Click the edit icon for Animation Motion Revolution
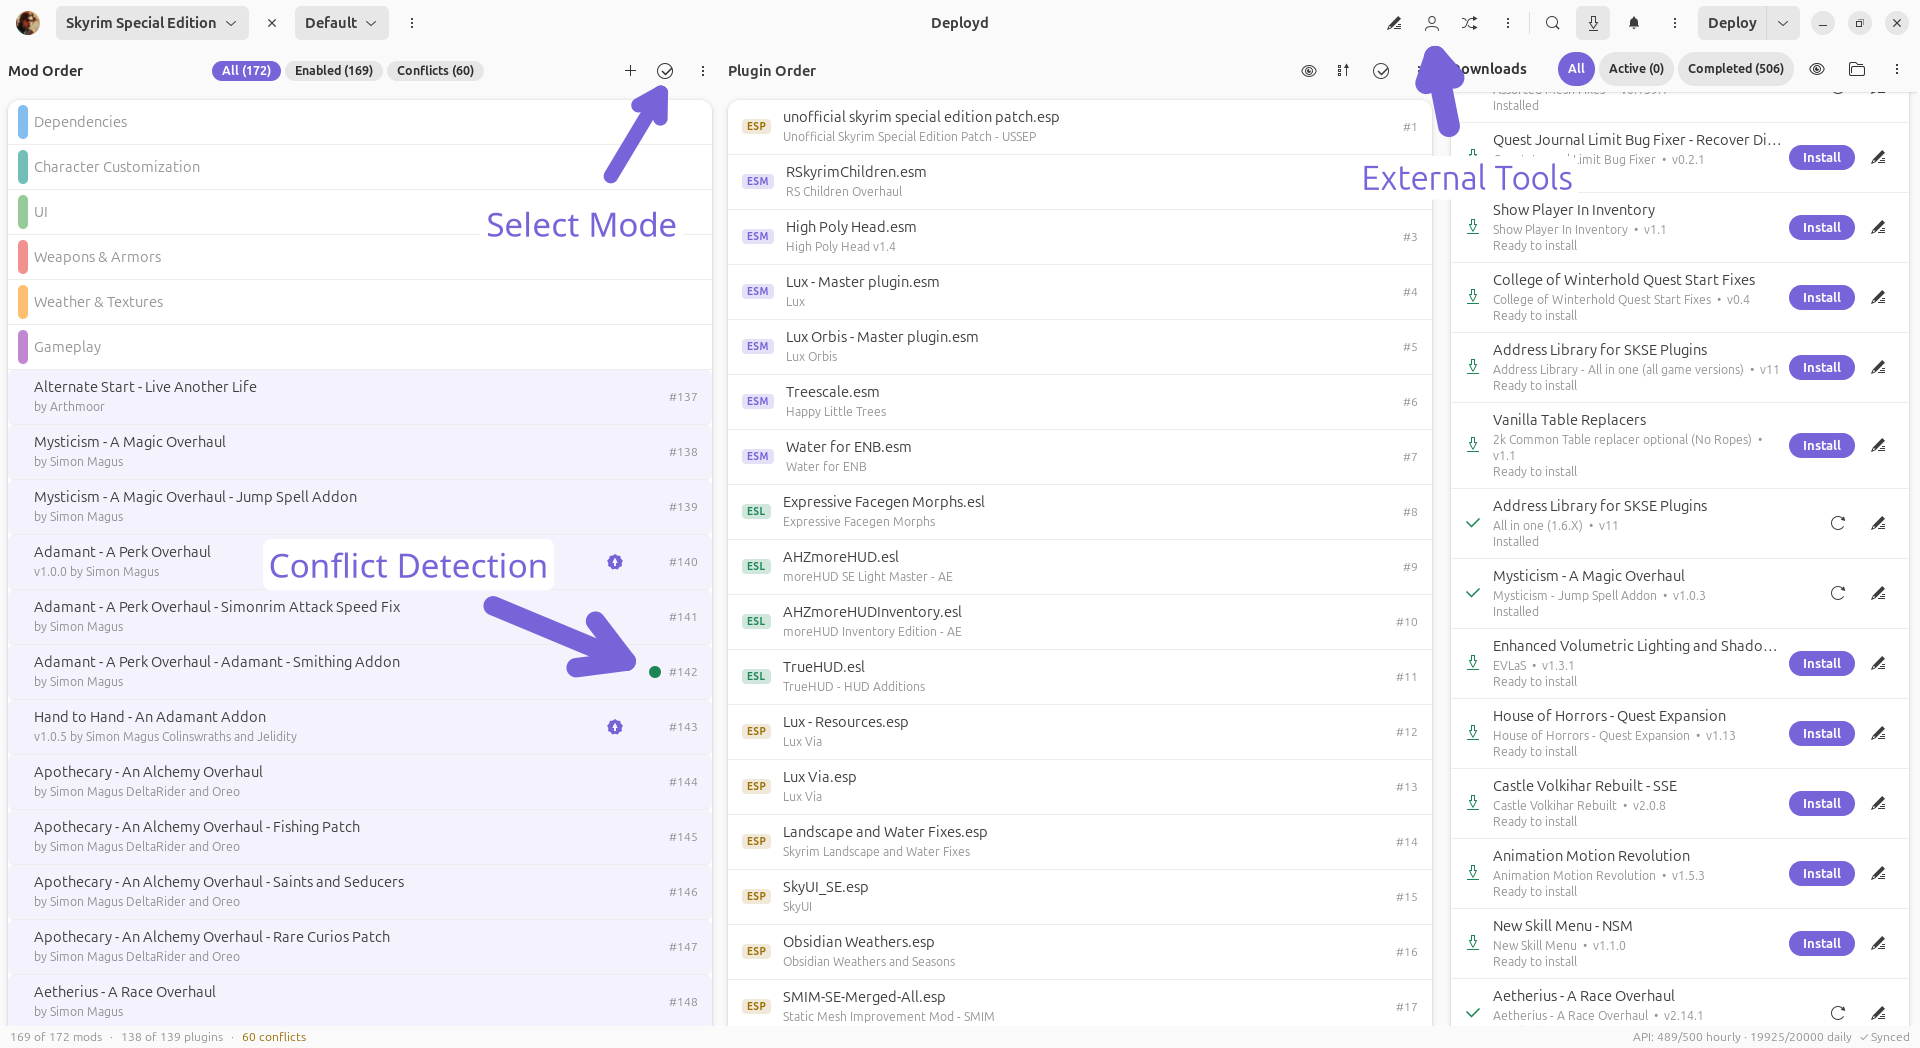Screen dimensions: 1920x1048 coord(1878,874)
